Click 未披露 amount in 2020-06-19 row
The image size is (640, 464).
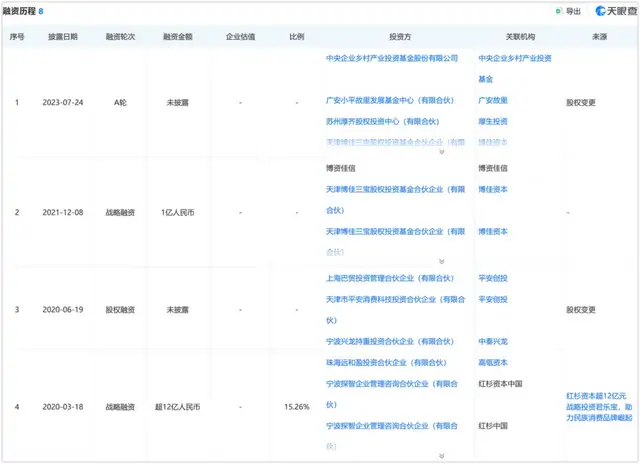click(178, 310)
